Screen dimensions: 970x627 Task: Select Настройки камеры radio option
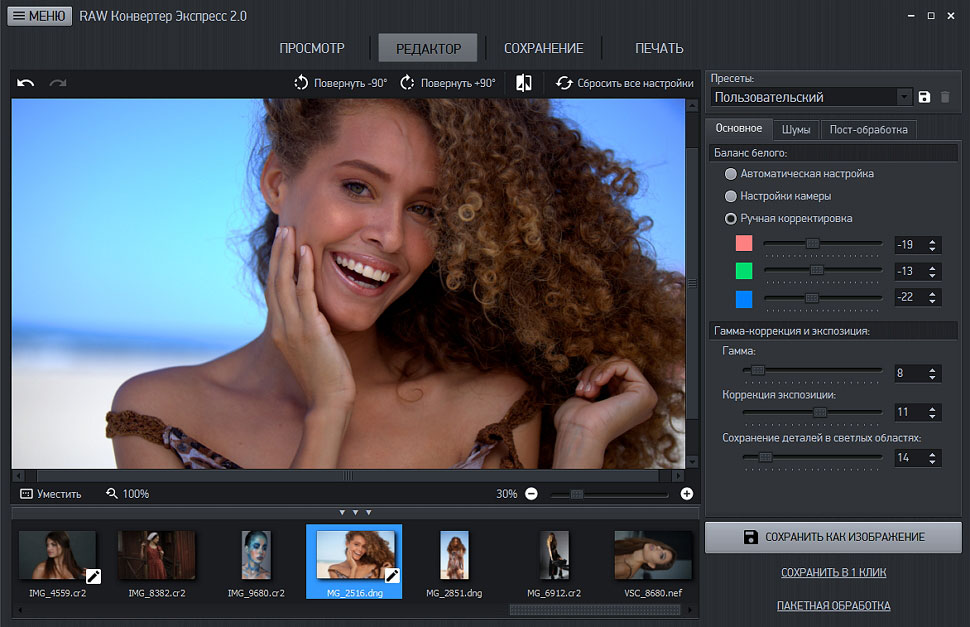[x=731, y=196]
